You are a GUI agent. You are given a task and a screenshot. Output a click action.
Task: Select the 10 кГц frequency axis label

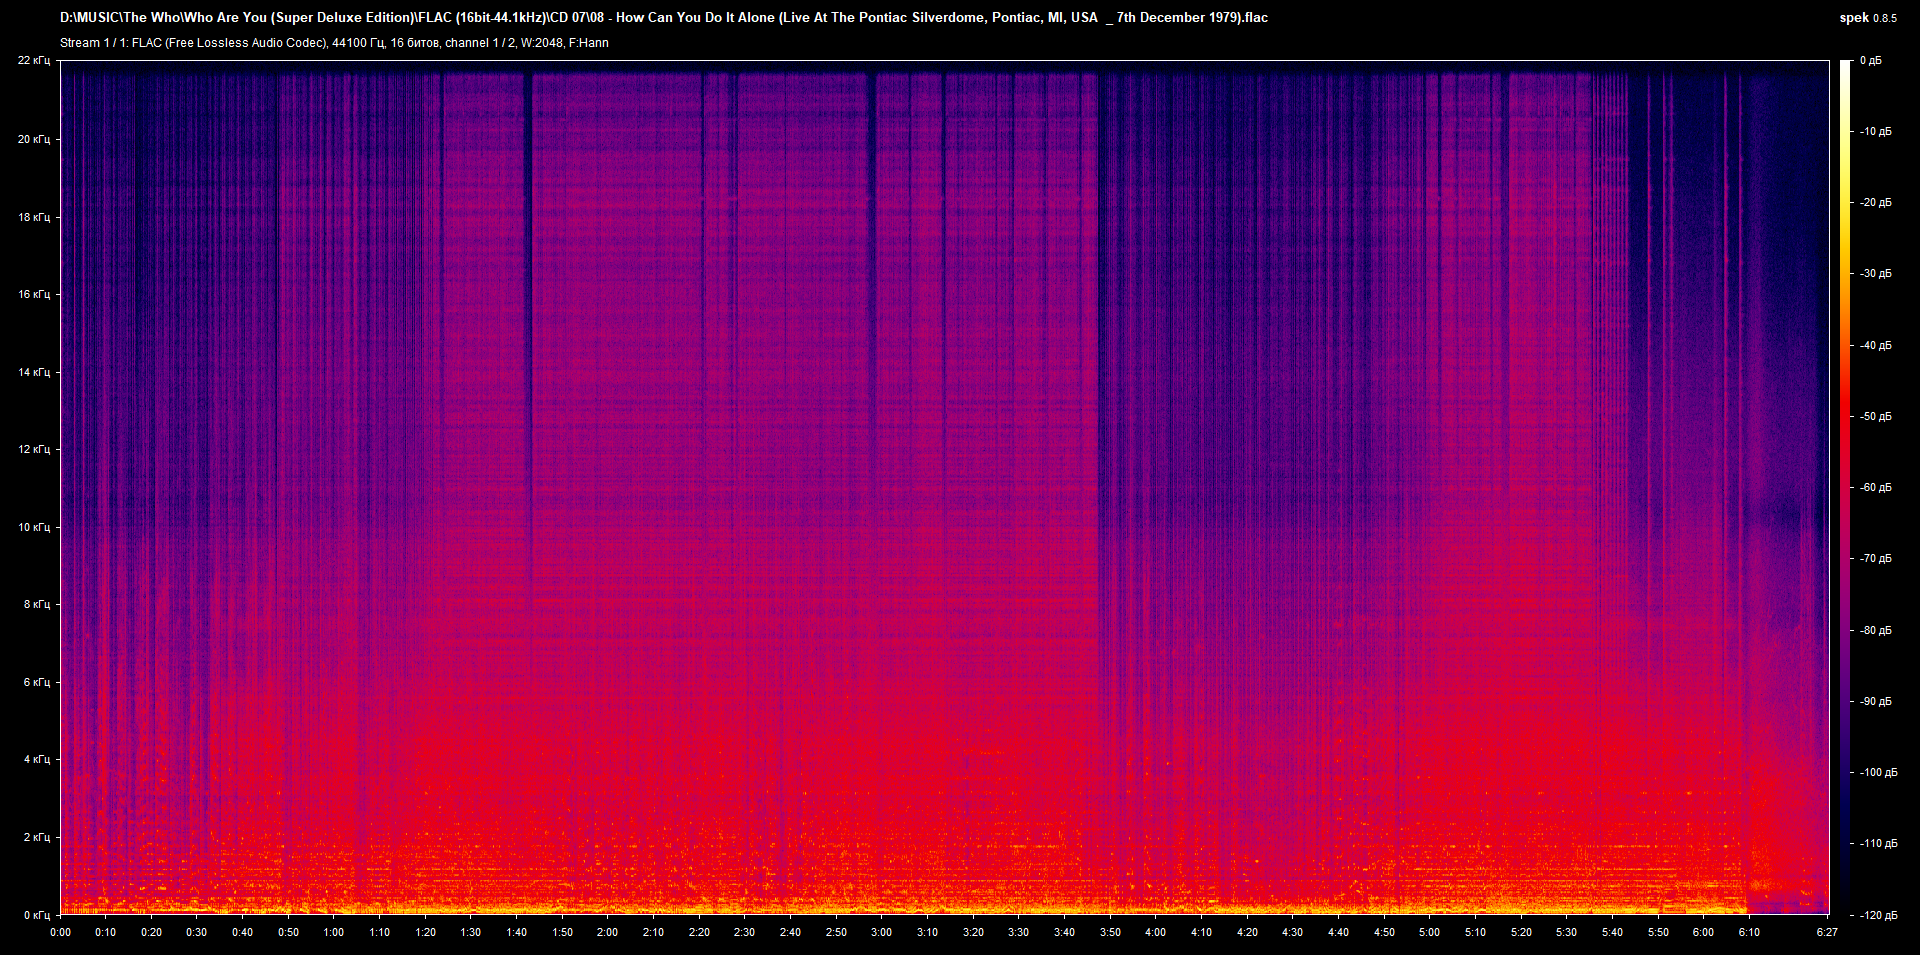34,527
